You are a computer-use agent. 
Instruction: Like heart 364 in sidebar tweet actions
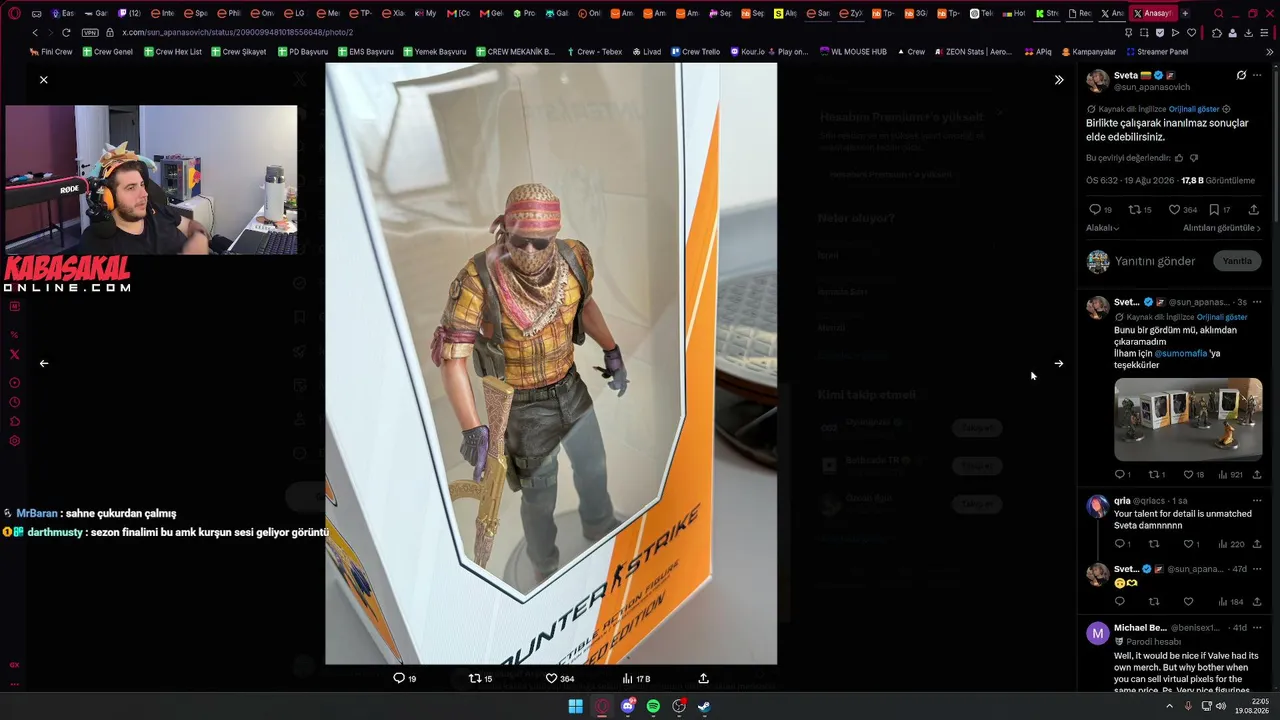pos(1183,210)
